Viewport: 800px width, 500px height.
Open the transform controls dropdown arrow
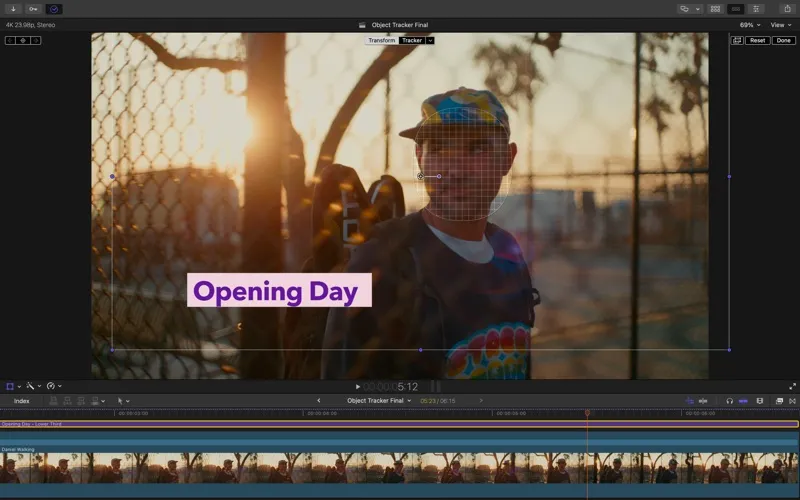tap(19, 387)
